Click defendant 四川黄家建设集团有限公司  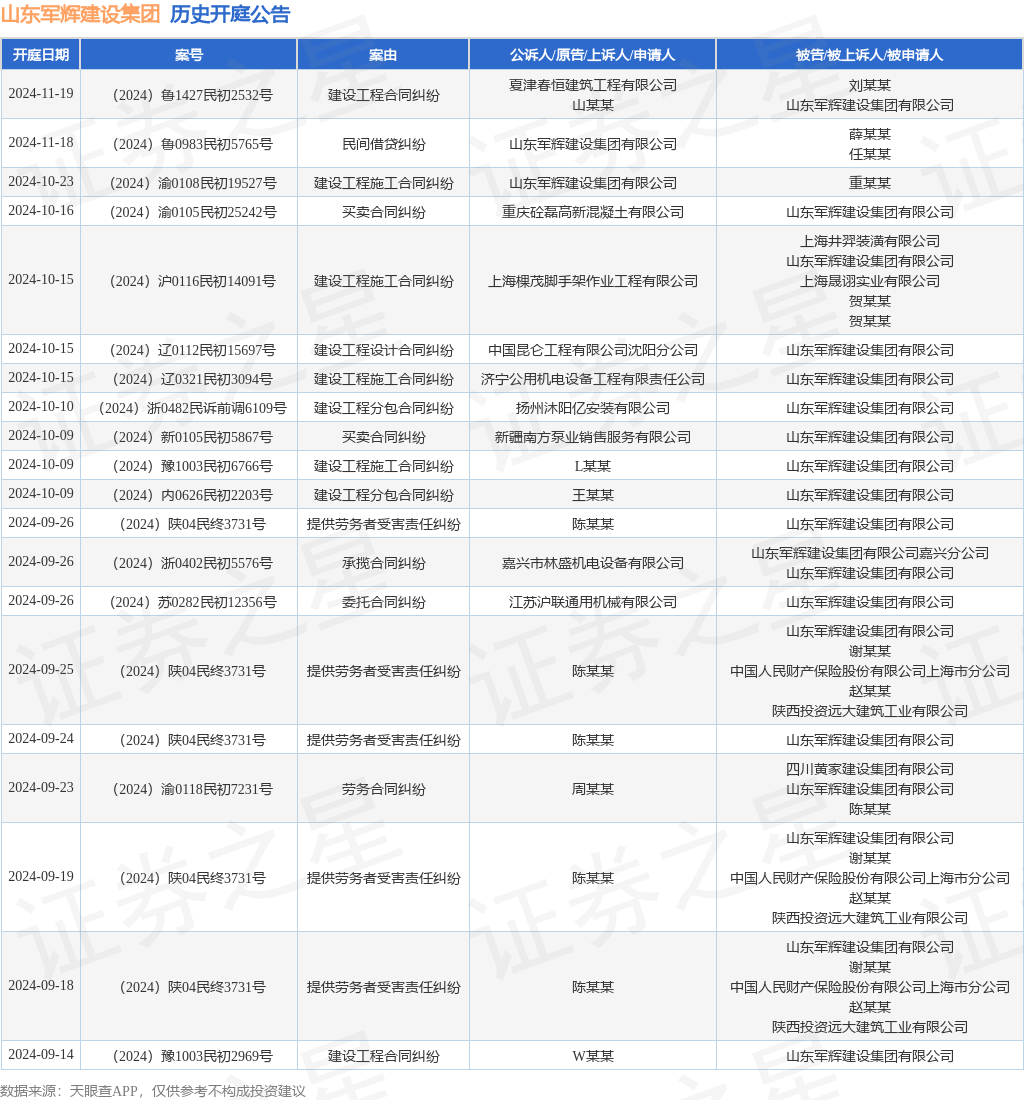point(870,770)
